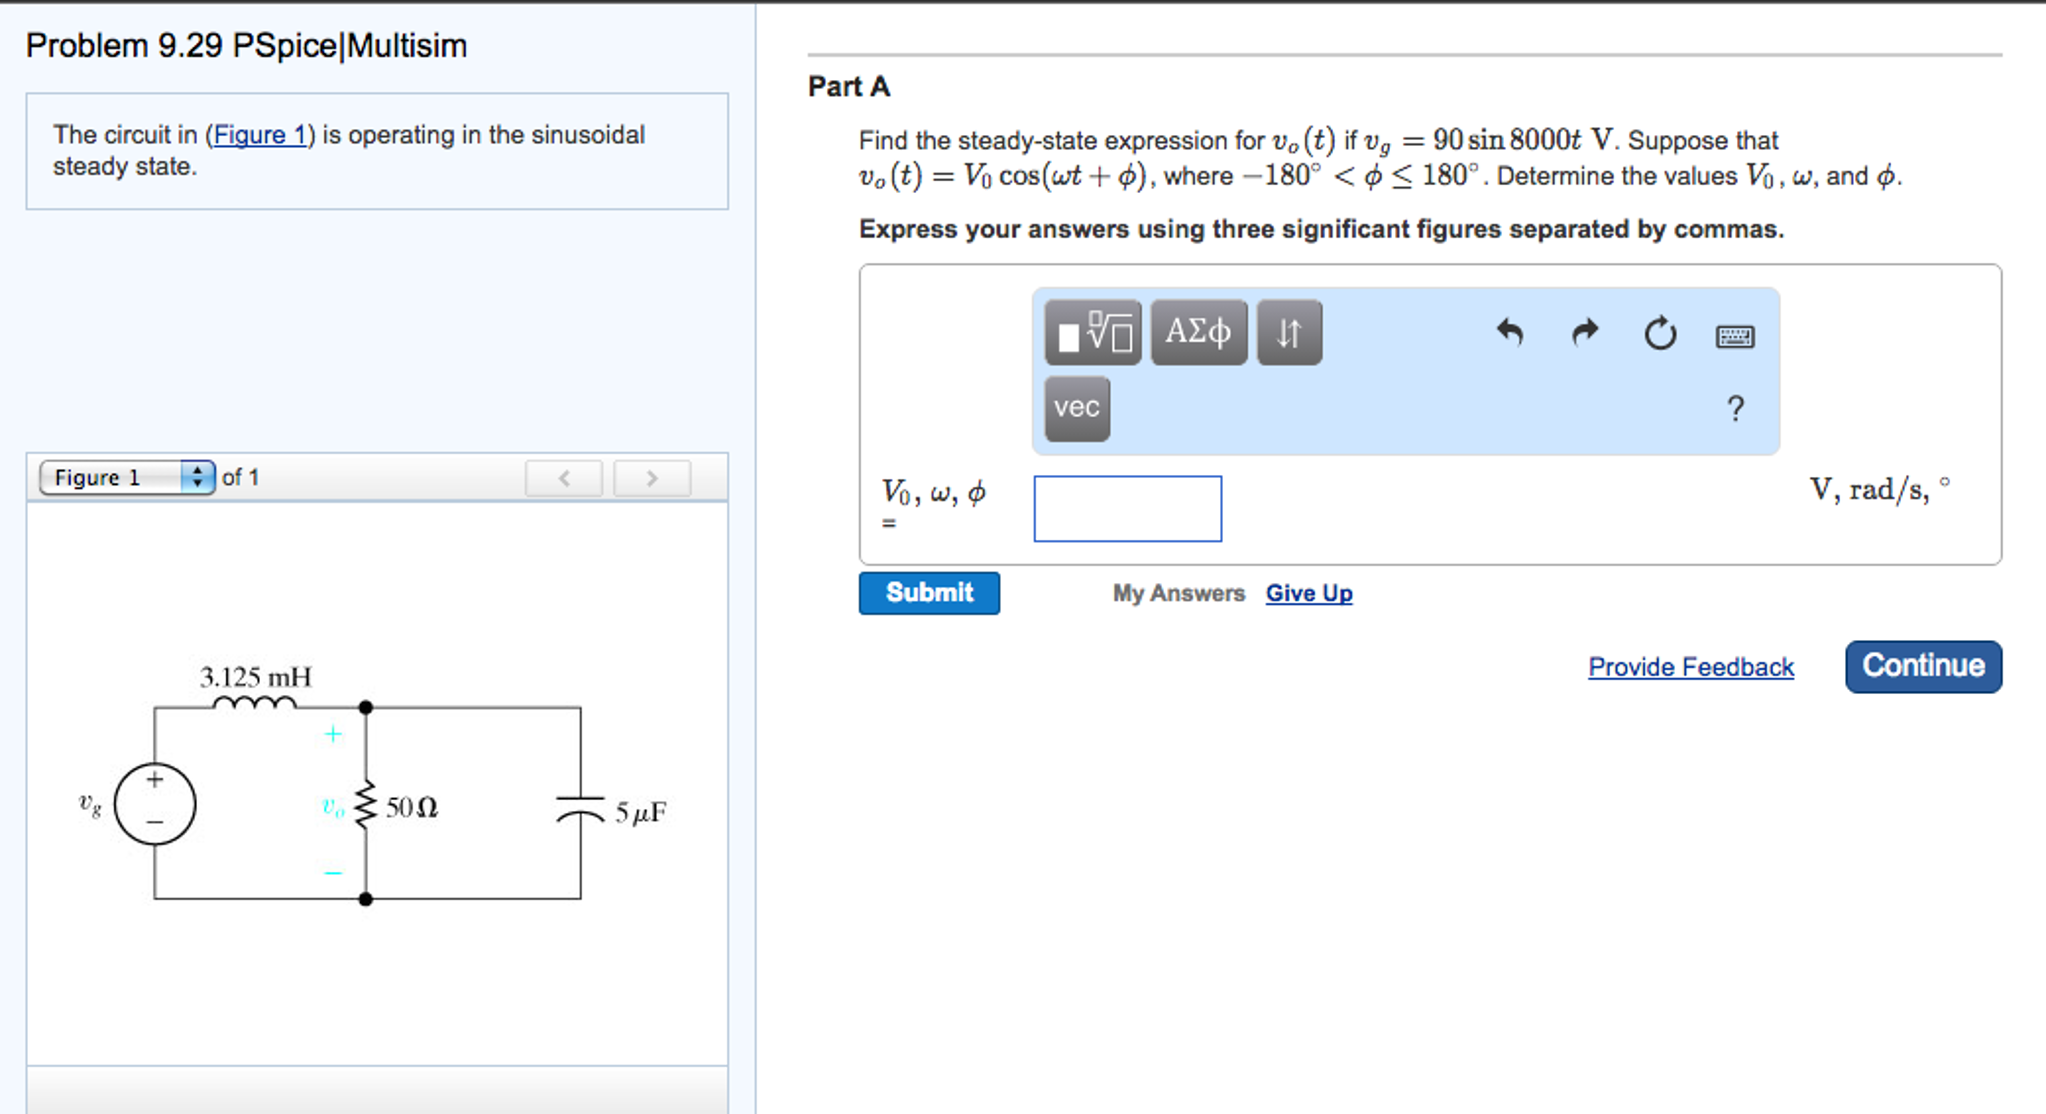Insert vector notation with vec button
This screenshot has width=2046, height=1114.
click(1077, 408)
